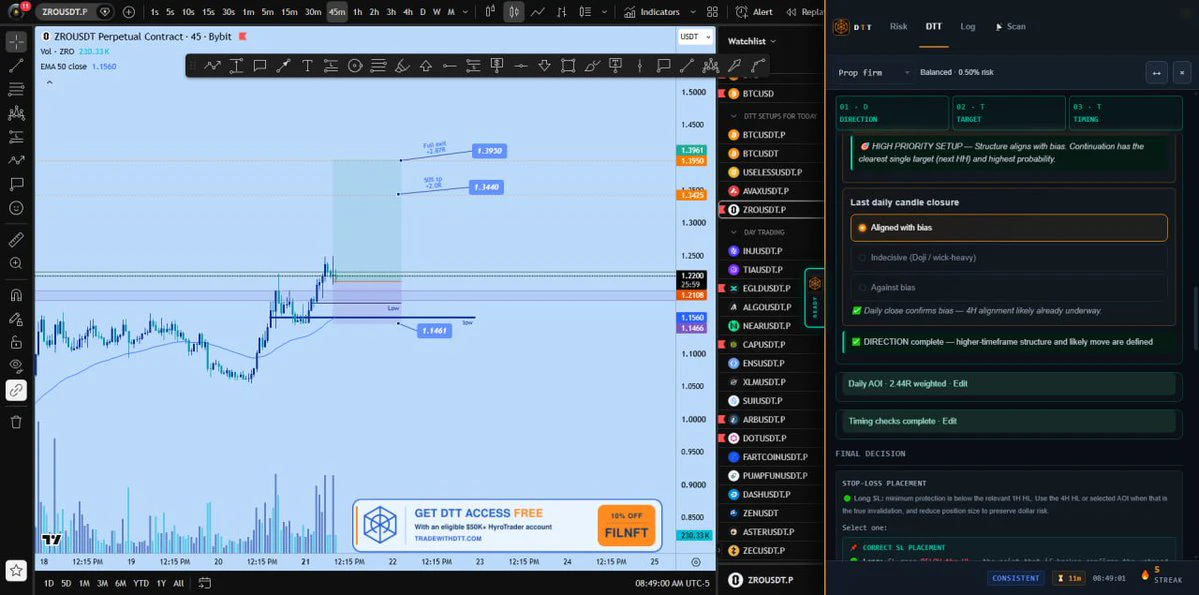
Task: Switch to the Log tab
Action: tap(968, 27)
